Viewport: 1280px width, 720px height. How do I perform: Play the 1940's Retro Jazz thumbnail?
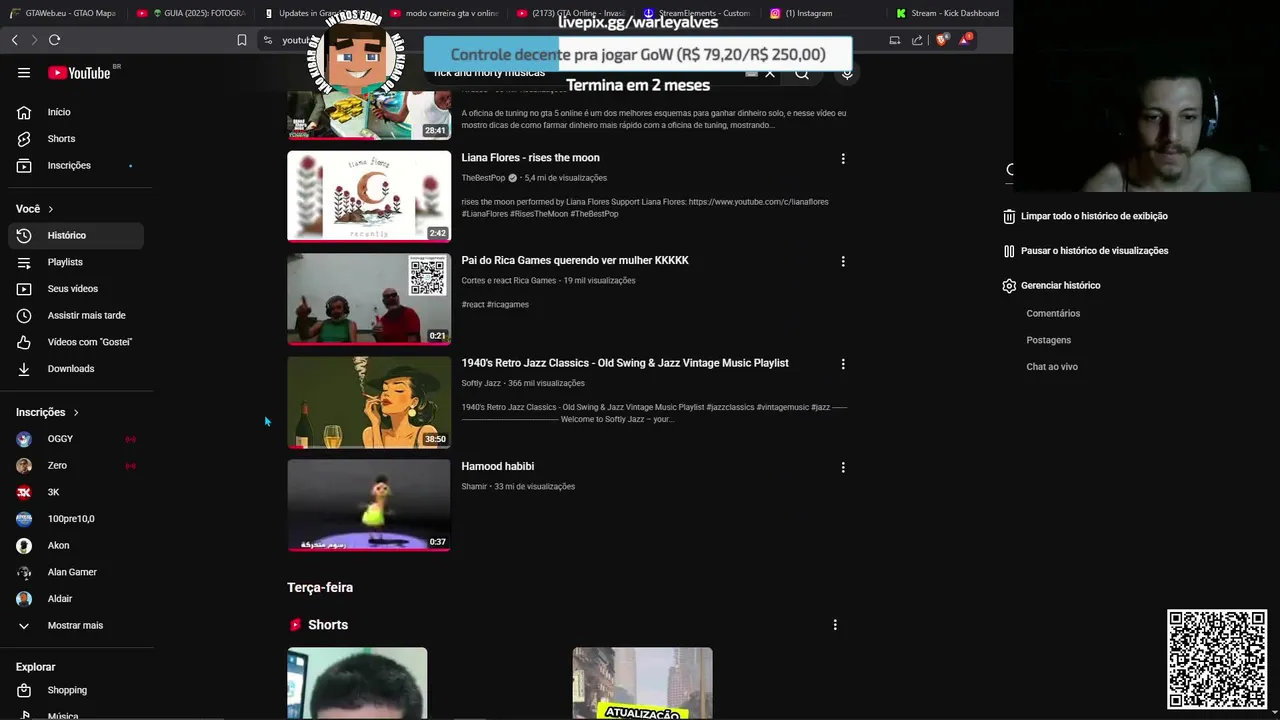(369, 402)
